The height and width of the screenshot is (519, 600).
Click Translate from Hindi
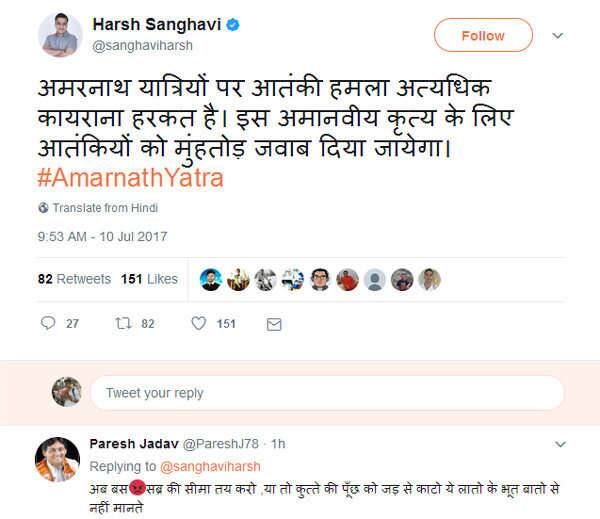pyautogui.click(x=105, y=208)
